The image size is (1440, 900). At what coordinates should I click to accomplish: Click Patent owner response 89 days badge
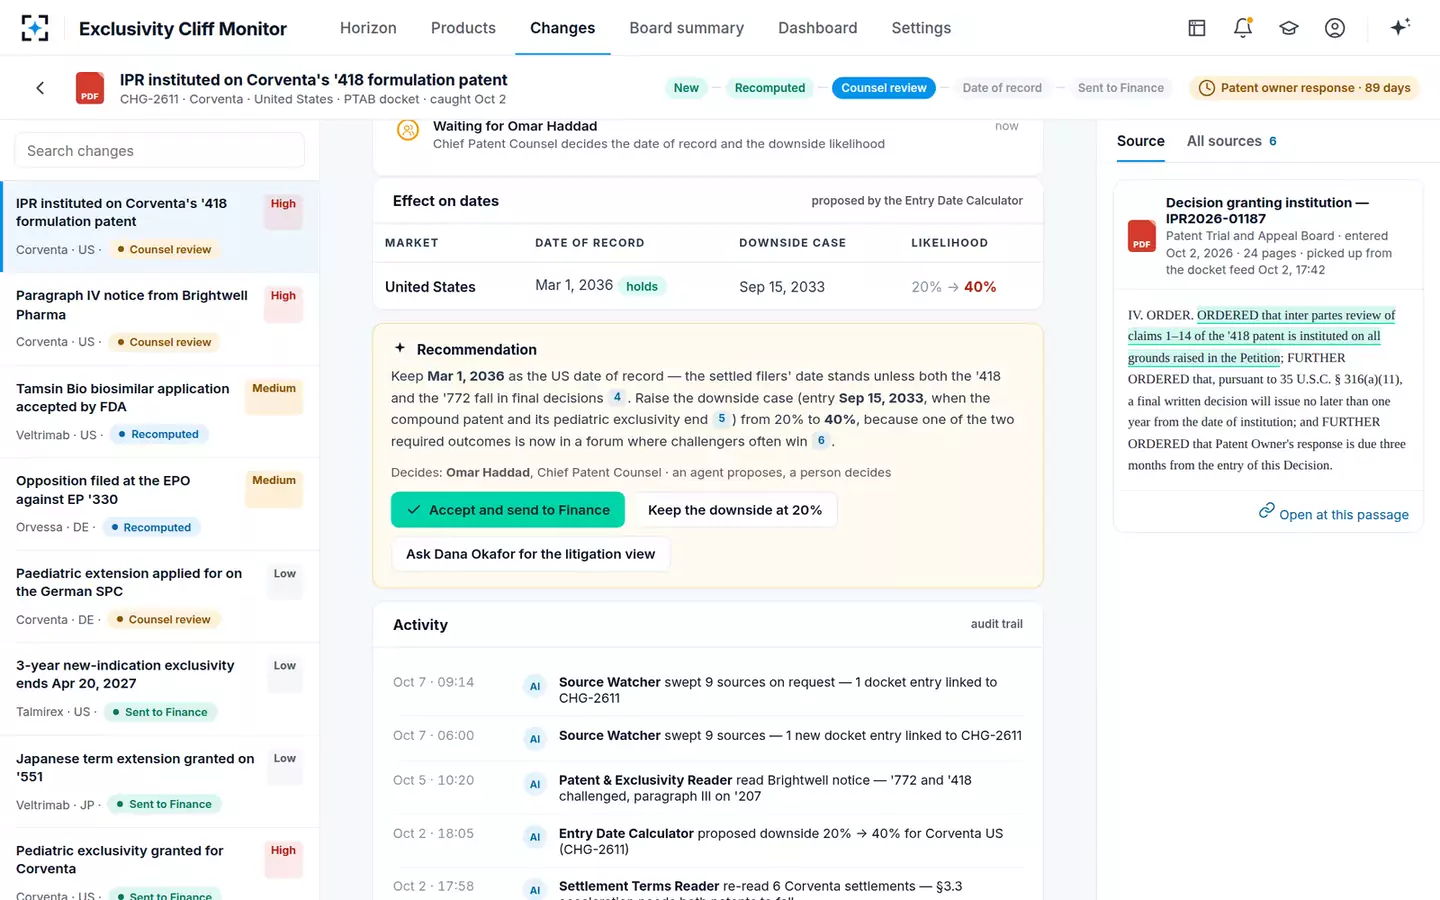(x=1304, y=88)
